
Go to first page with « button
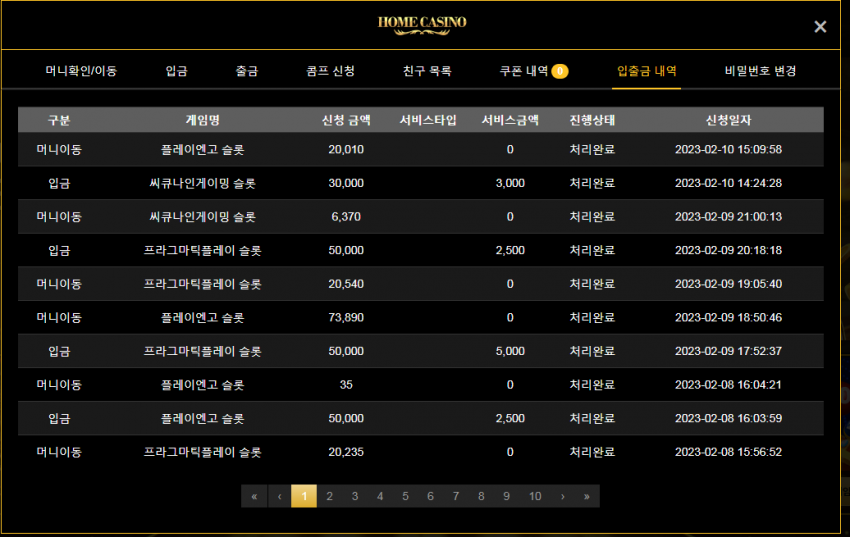(x=254, y=496)
